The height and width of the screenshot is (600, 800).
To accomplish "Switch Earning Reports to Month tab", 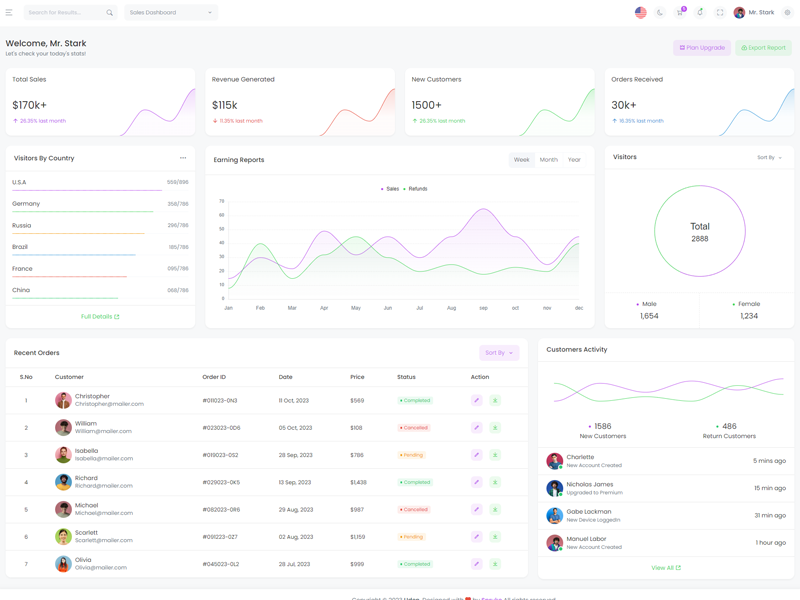I will pyautogui.click(x=549, y=160).
